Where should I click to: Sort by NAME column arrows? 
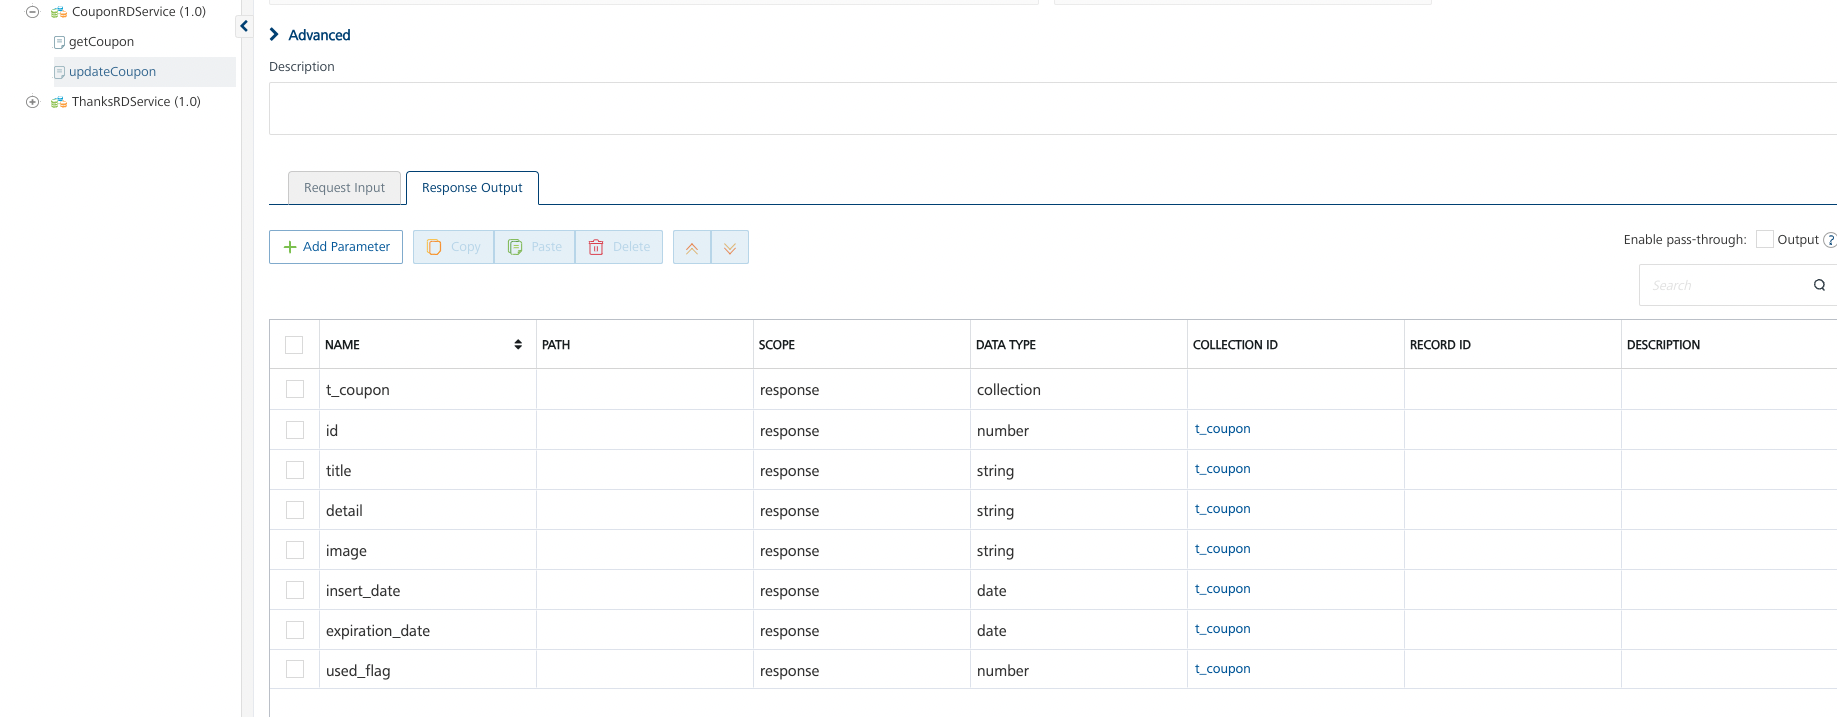[518, 345]
